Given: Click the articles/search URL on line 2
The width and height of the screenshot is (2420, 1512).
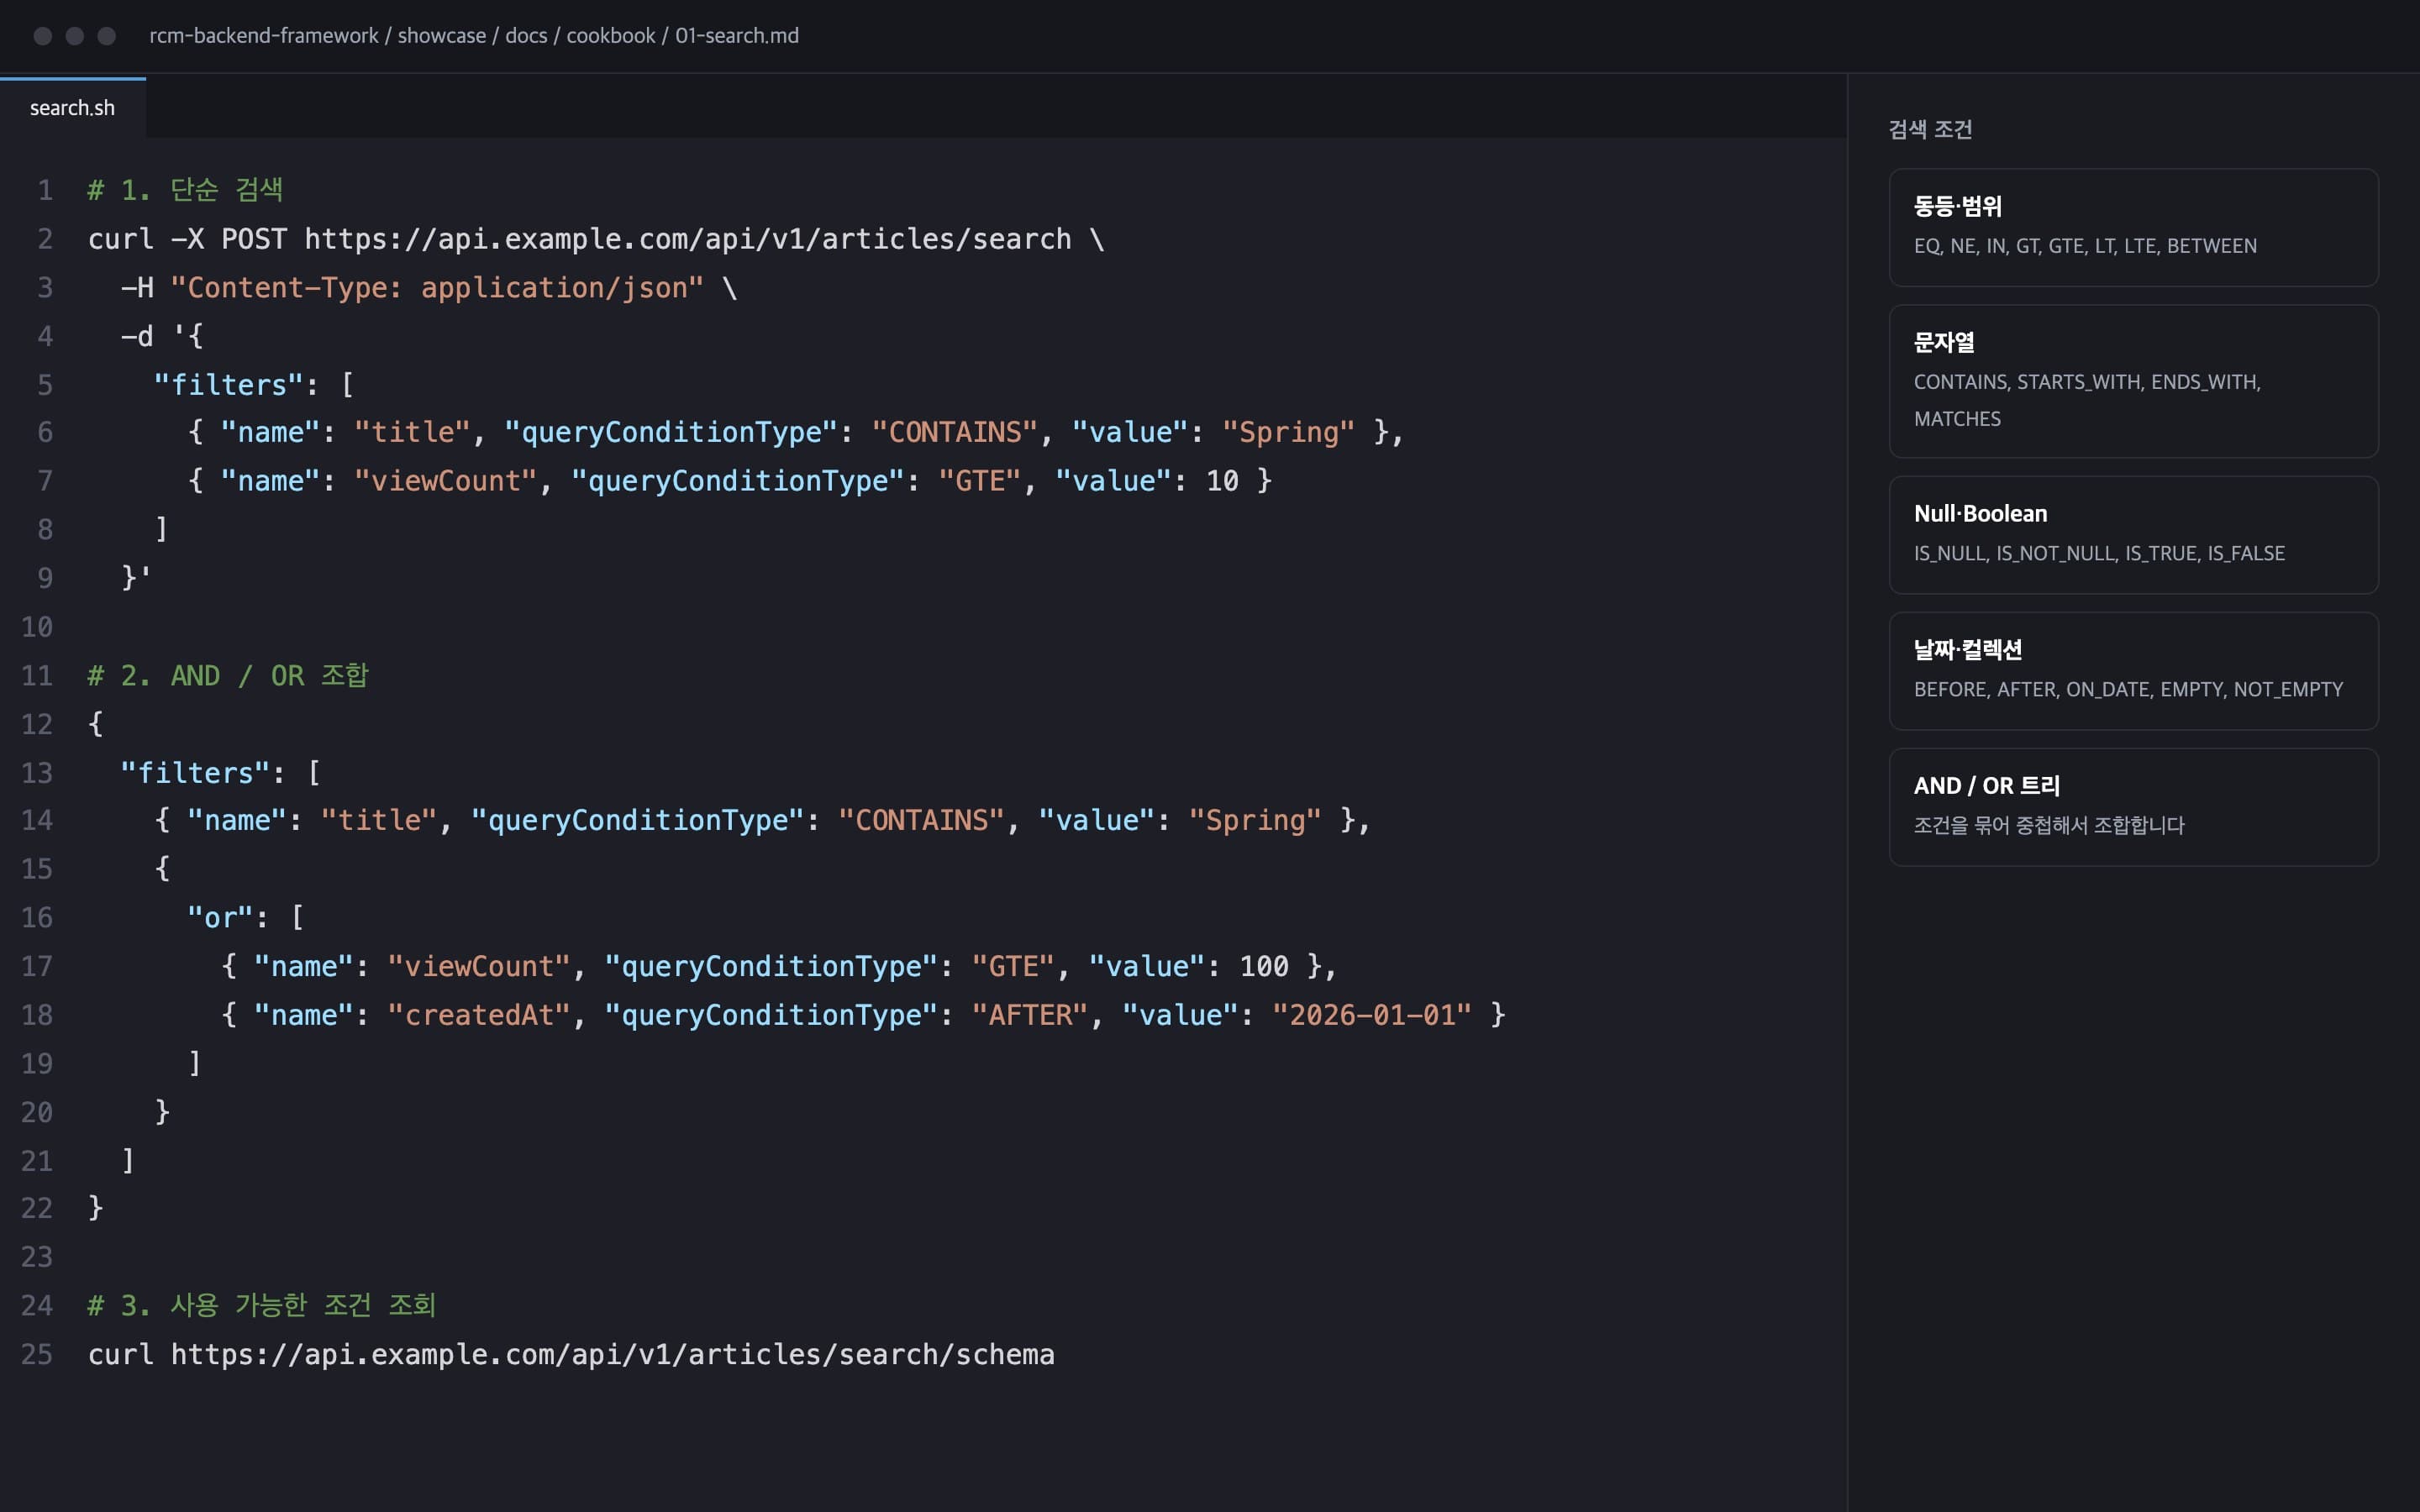Looking at the screenshot, I should click(x=688, y=239).
